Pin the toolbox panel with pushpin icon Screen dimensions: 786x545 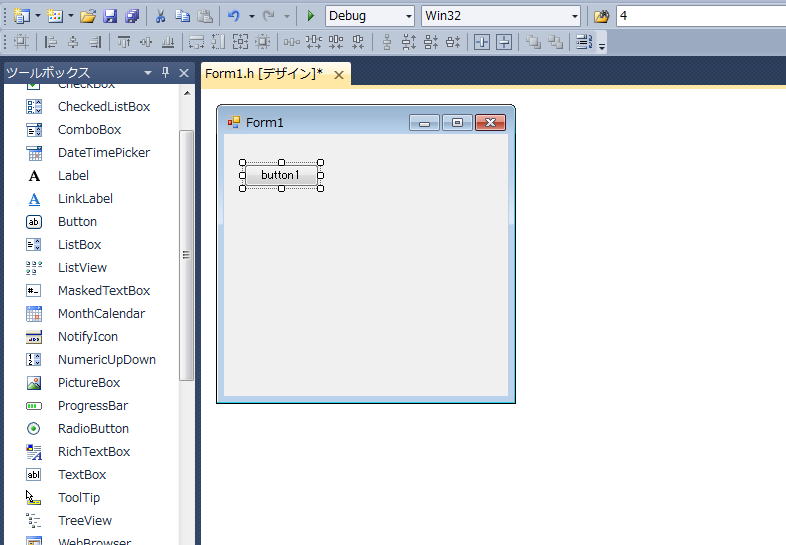166,73
